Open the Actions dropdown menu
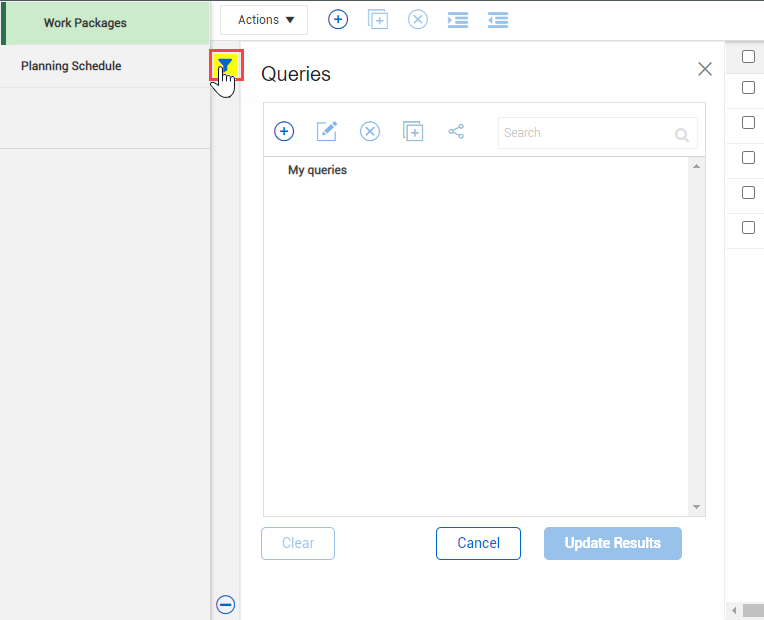 tap(265, 20)
